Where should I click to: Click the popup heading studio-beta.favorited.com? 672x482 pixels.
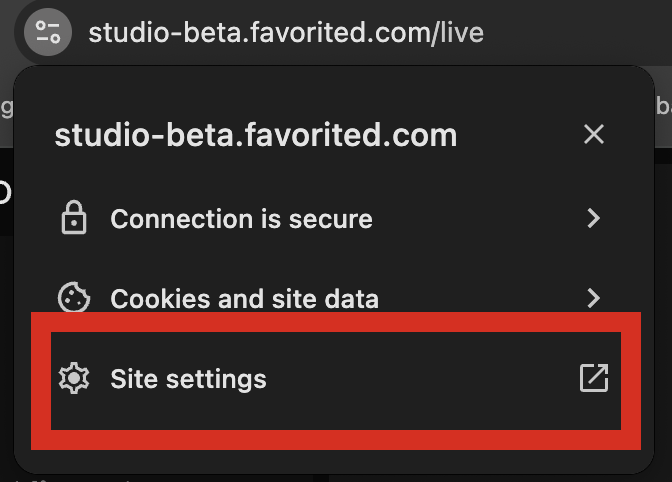[x=255, y=135]
